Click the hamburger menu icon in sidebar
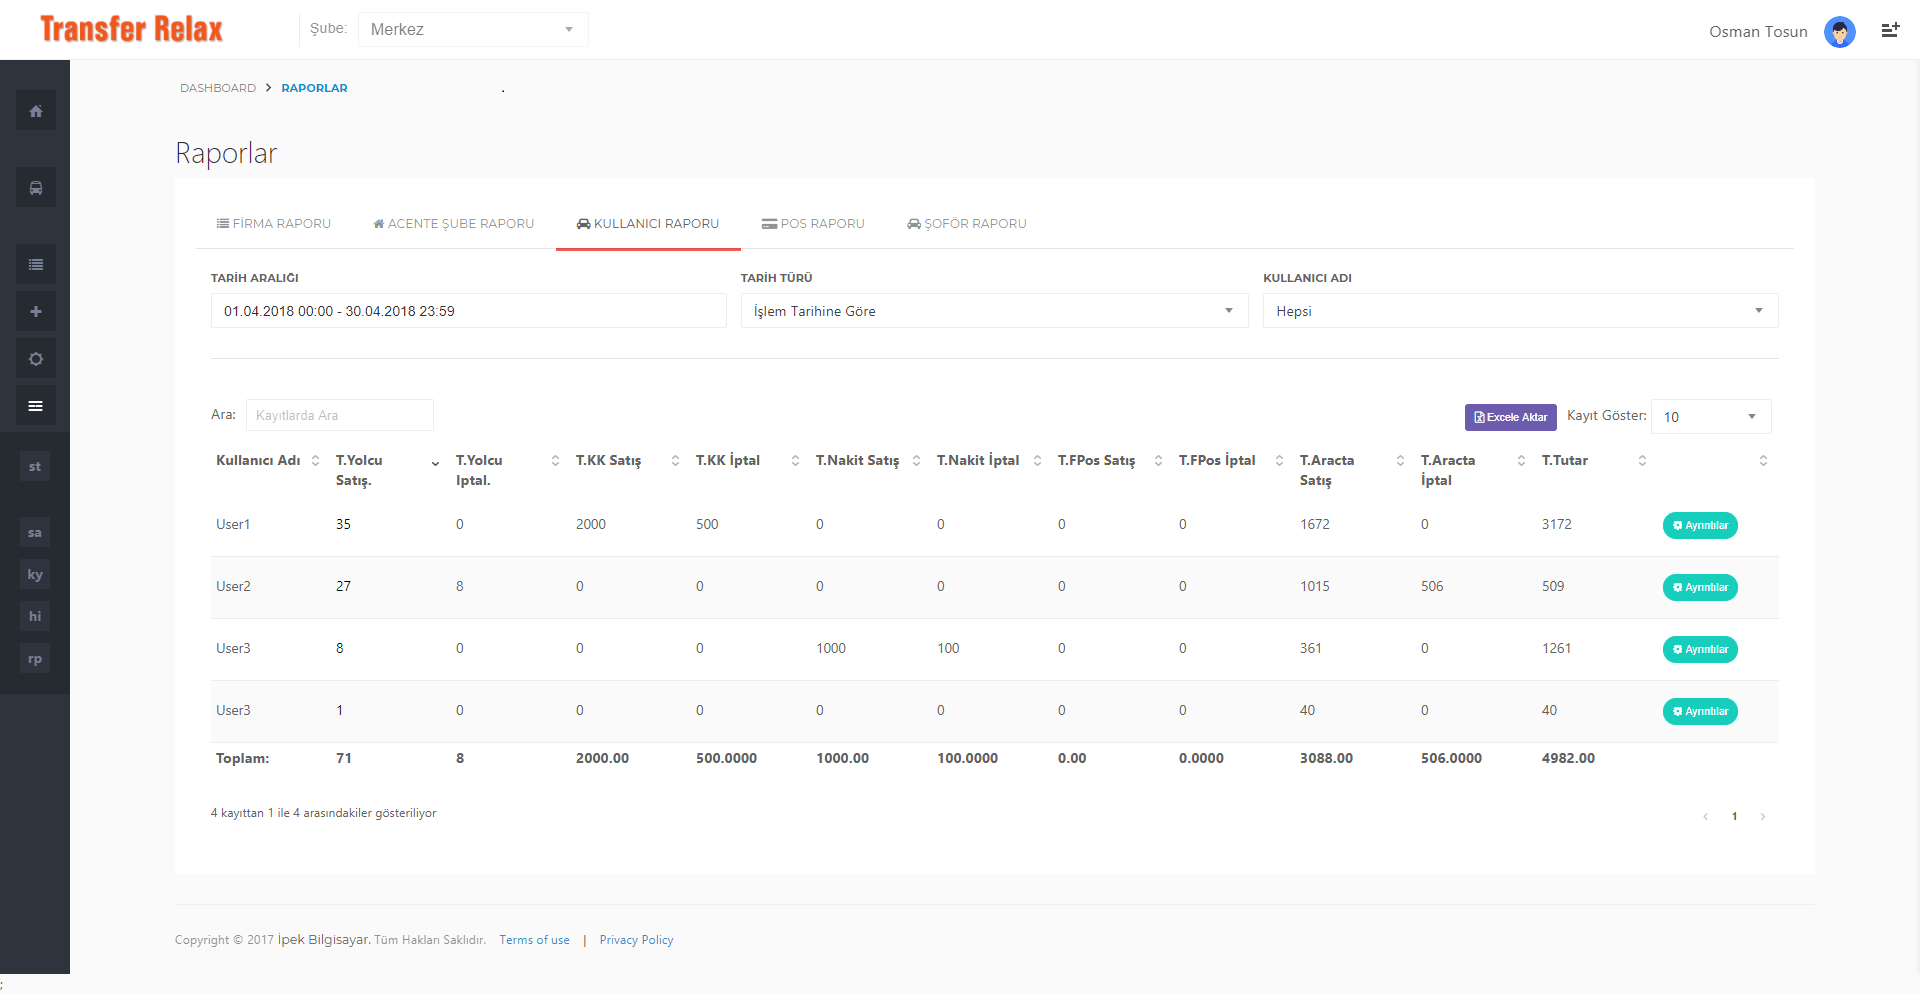Viewport: 1920px width, 994px height. click(35, 406)
